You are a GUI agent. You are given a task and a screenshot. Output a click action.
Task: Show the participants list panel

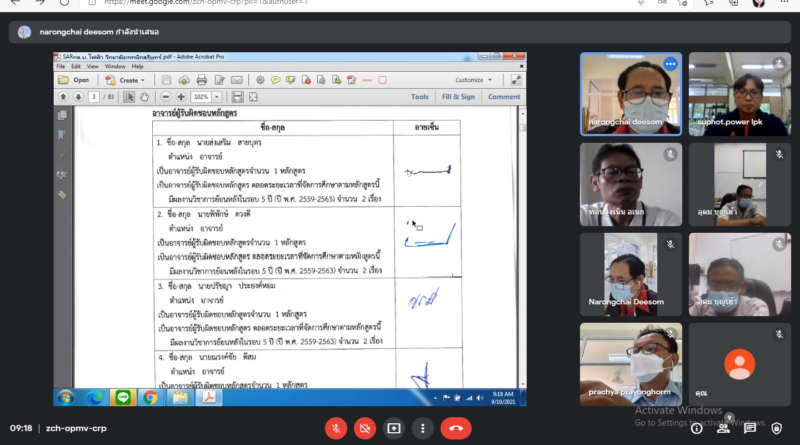722,427
